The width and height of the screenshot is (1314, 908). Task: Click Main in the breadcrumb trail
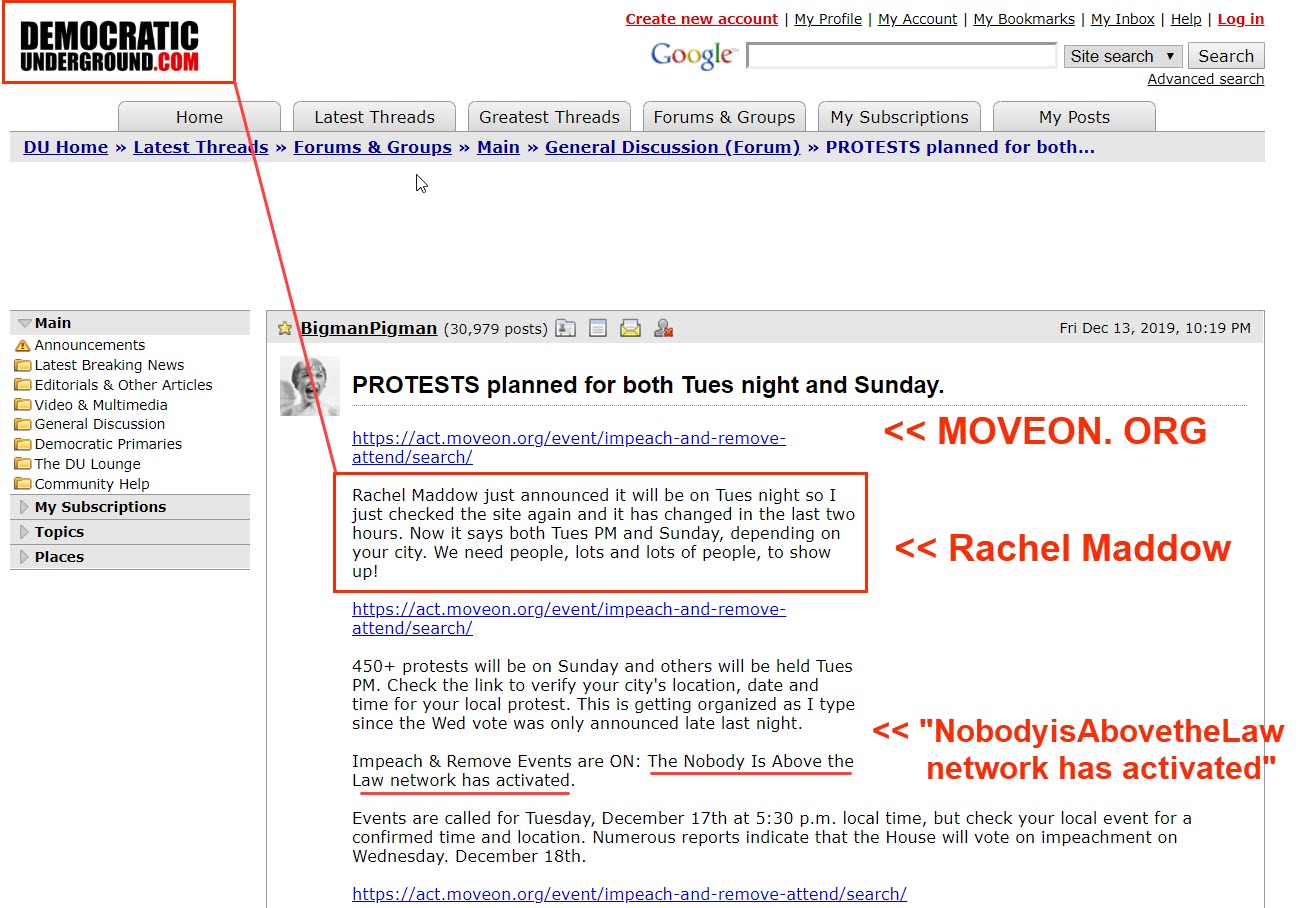point(498,147)
